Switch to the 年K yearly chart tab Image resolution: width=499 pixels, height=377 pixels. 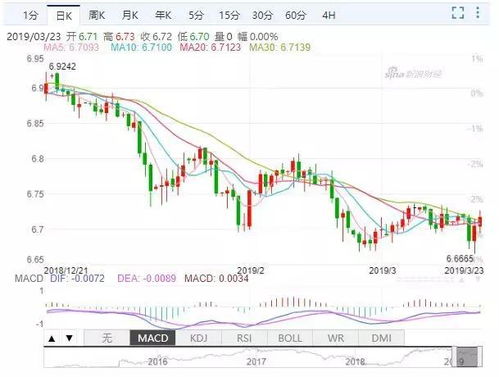[163, 15]
